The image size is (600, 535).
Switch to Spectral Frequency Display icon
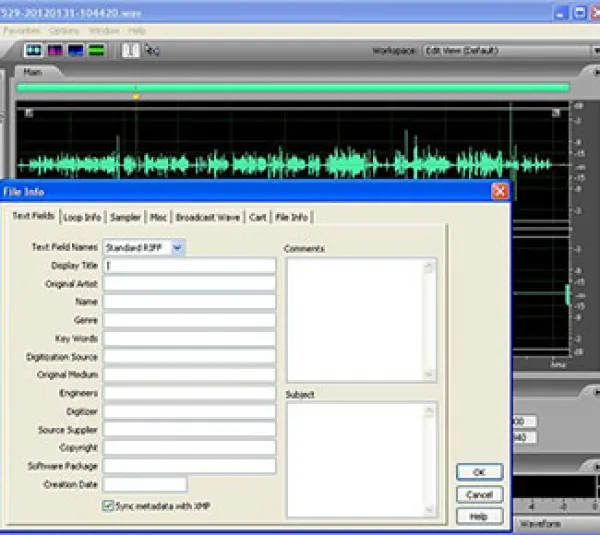[55, 50]
